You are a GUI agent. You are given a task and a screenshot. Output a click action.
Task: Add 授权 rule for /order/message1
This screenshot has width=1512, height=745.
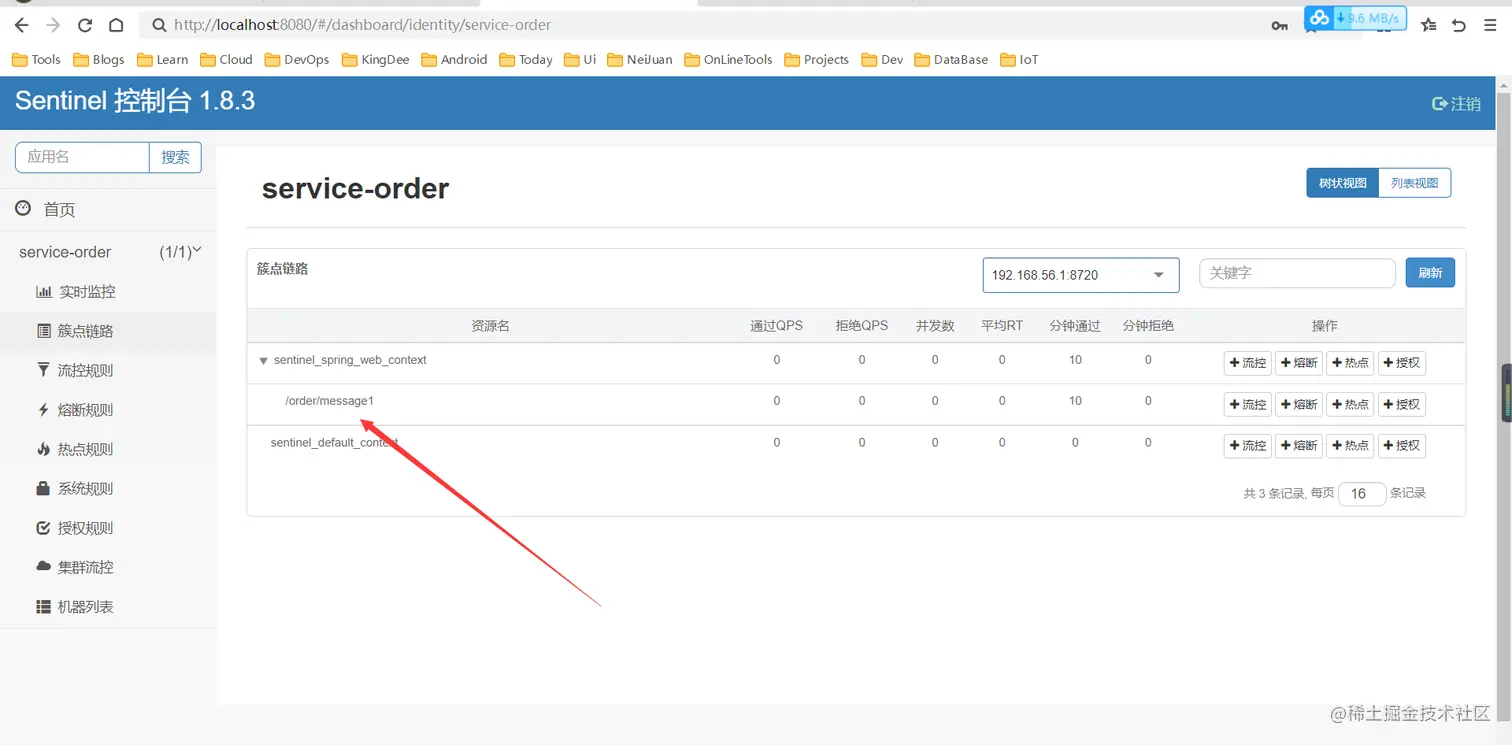click(1402, 405)
